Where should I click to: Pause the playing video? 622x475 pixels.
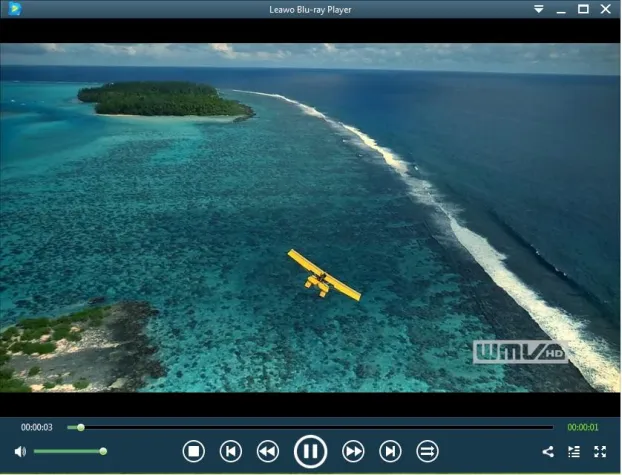pyautogui.click(x=311, y=451)
